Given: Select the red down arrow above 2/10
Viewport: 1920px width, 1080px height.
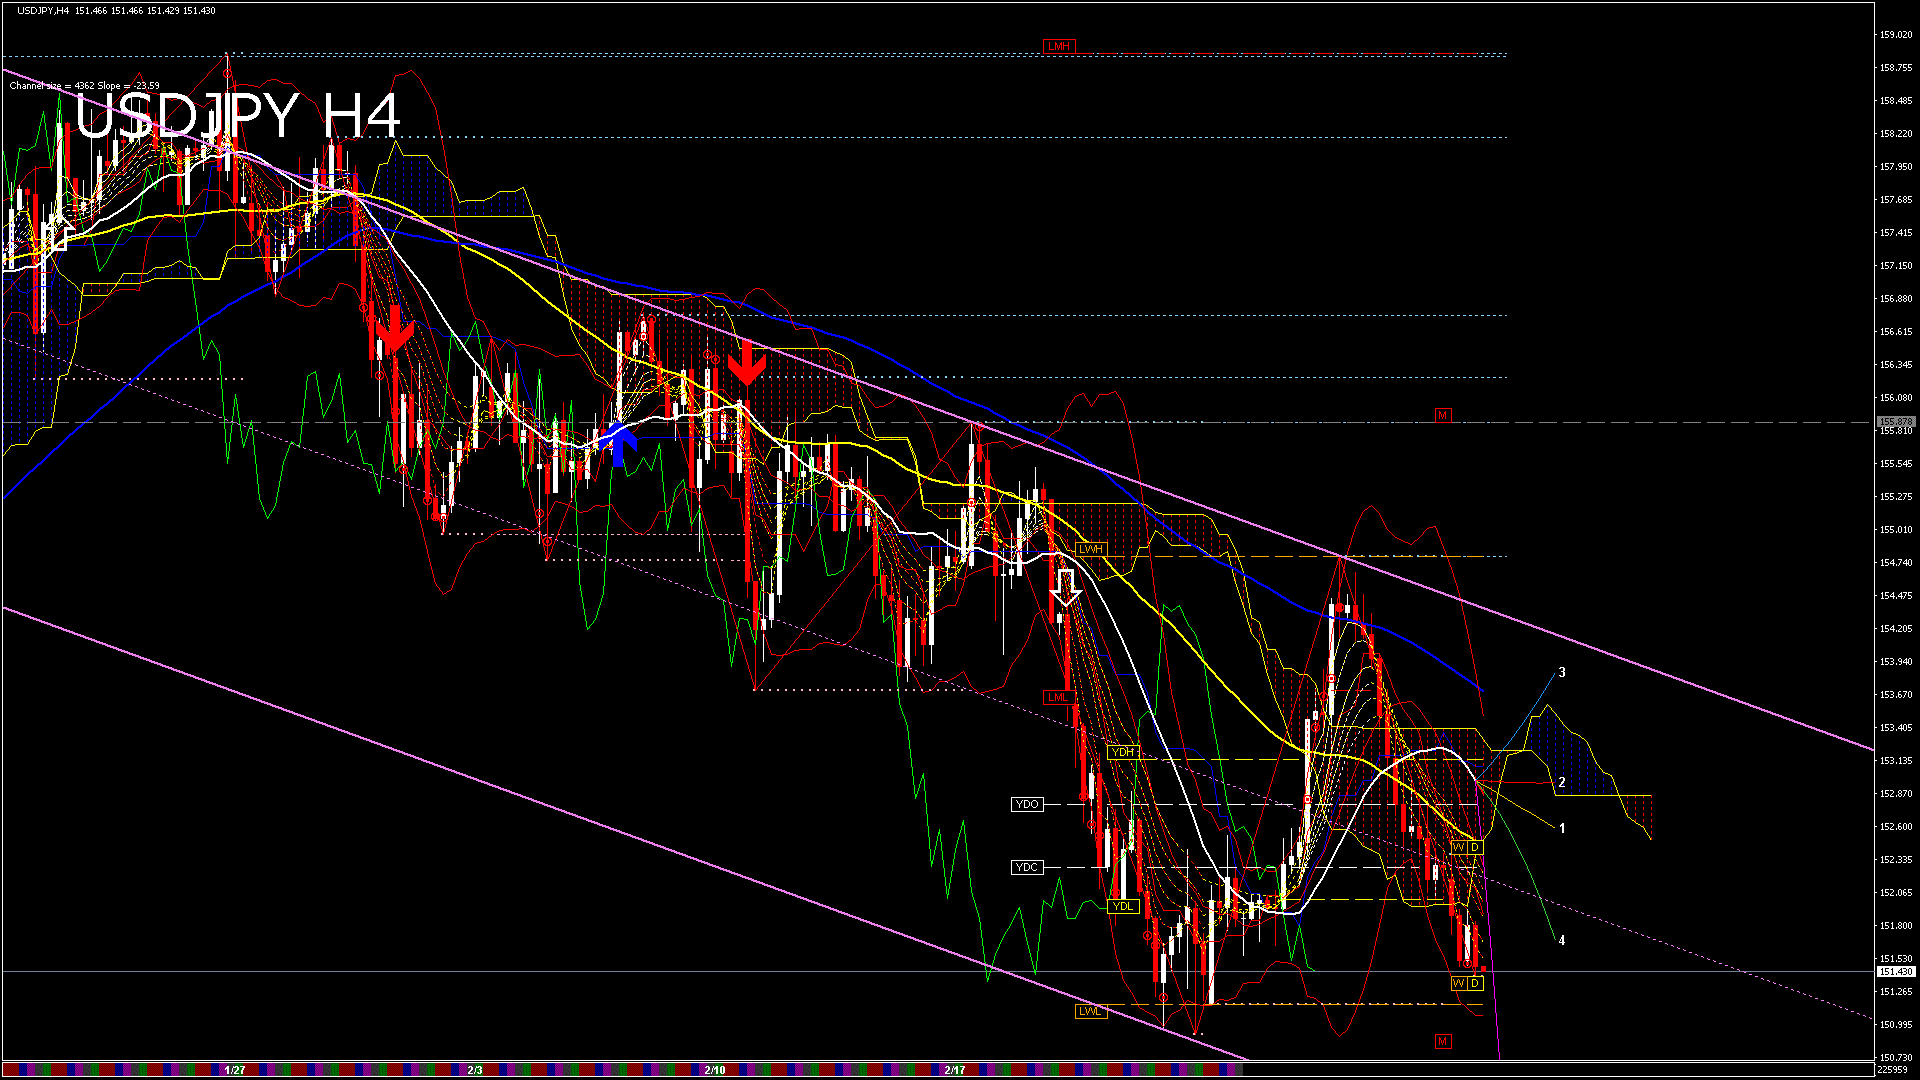Looking at the screenshot, I should (x=746, y=363).
